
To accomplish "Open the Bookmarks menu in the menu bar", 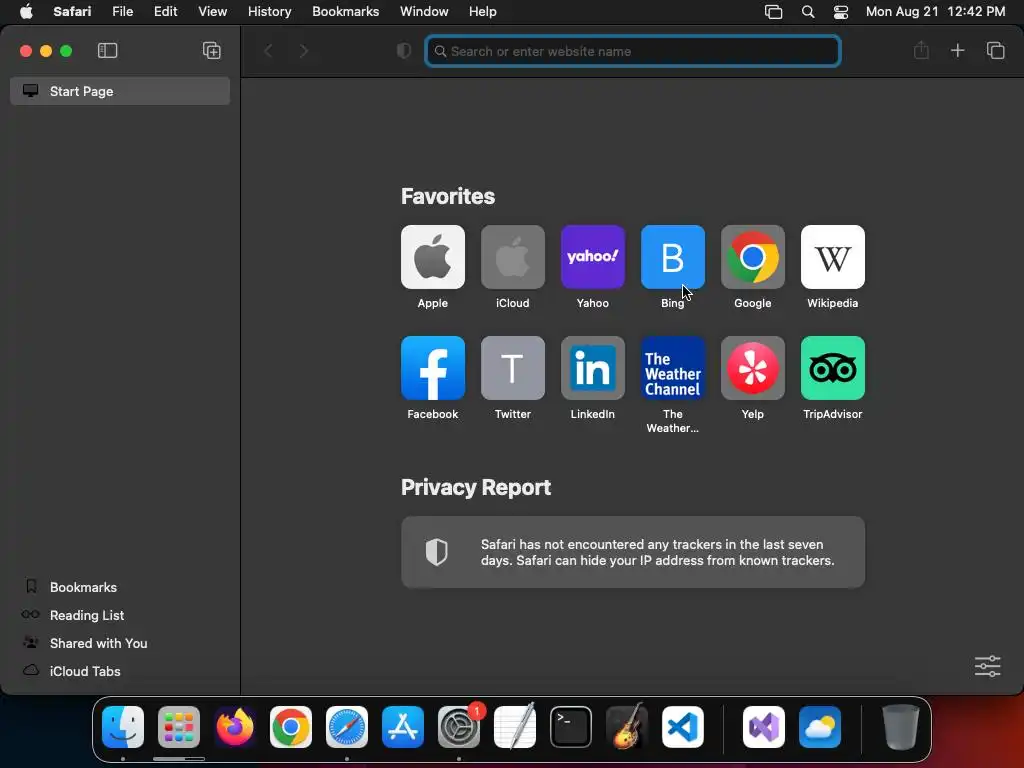I will click(x=345, y=12).
